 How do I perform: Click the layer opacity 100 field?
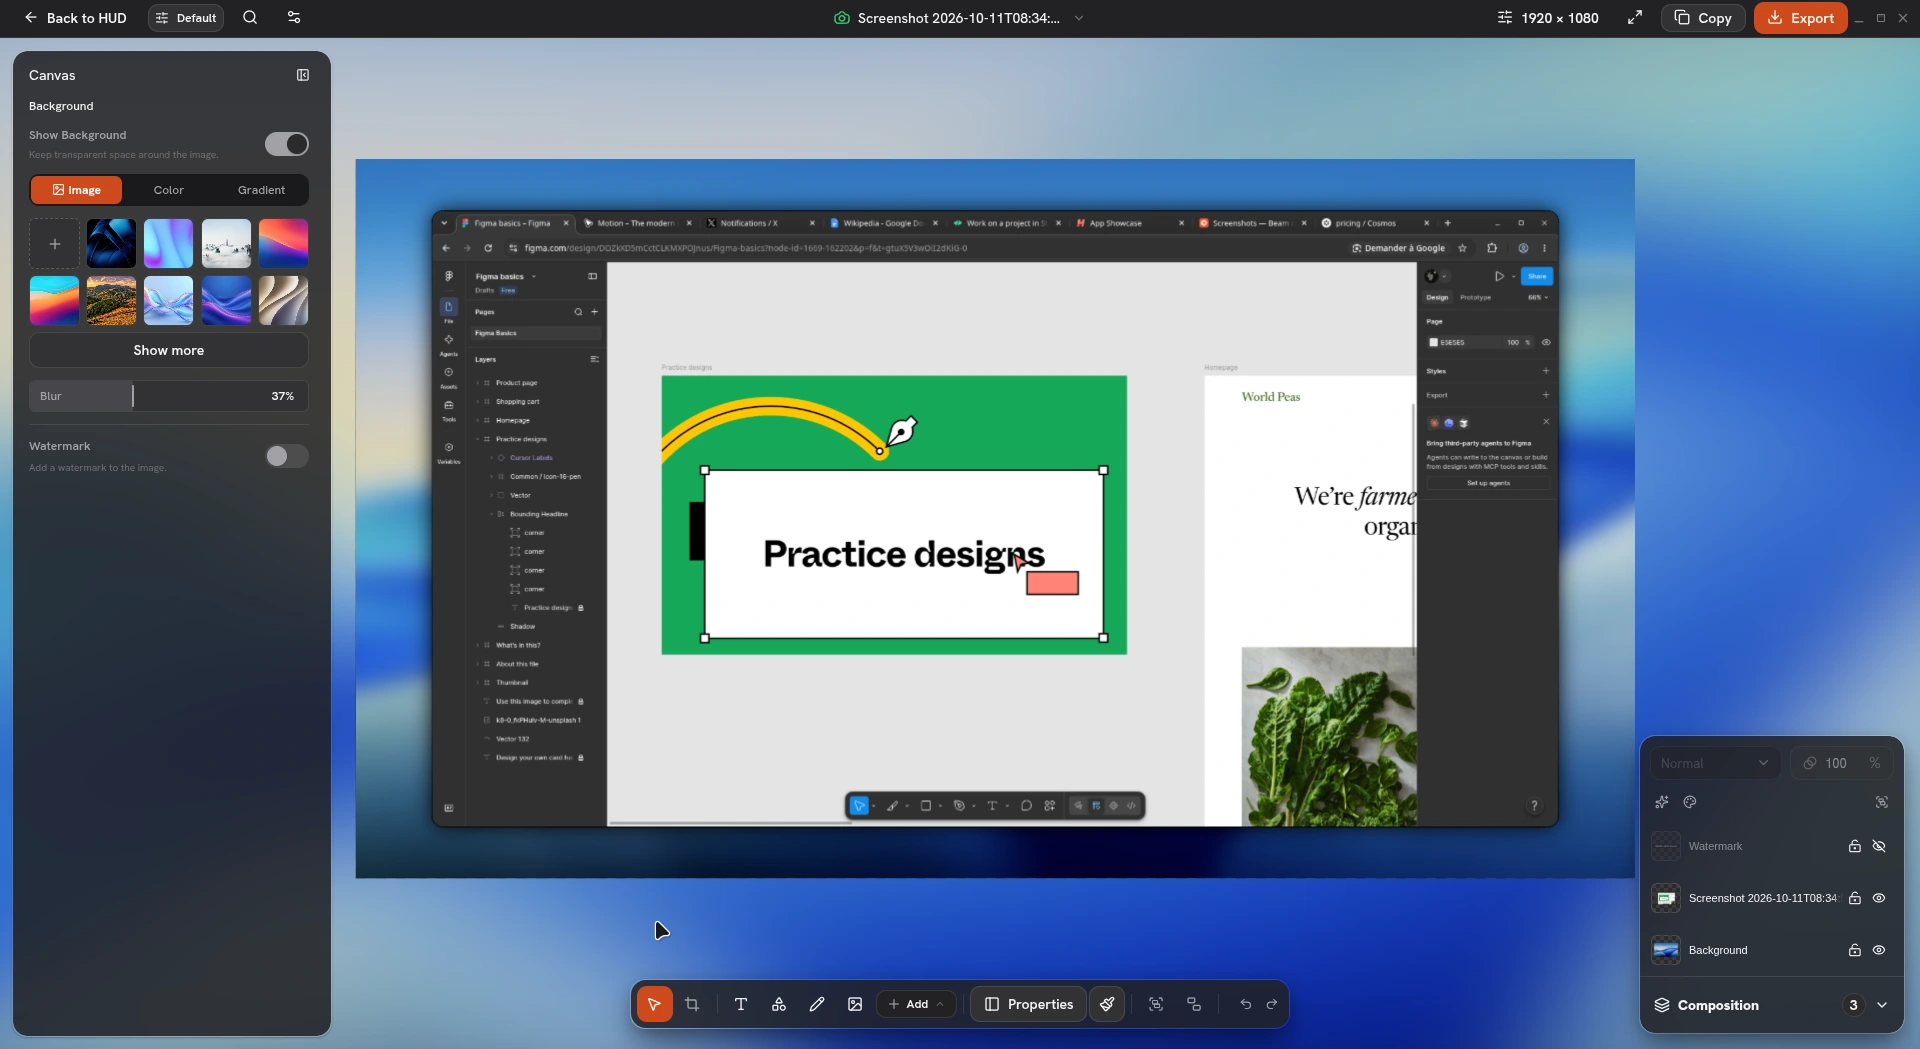pyautogui.click(x=1841, y=763)
